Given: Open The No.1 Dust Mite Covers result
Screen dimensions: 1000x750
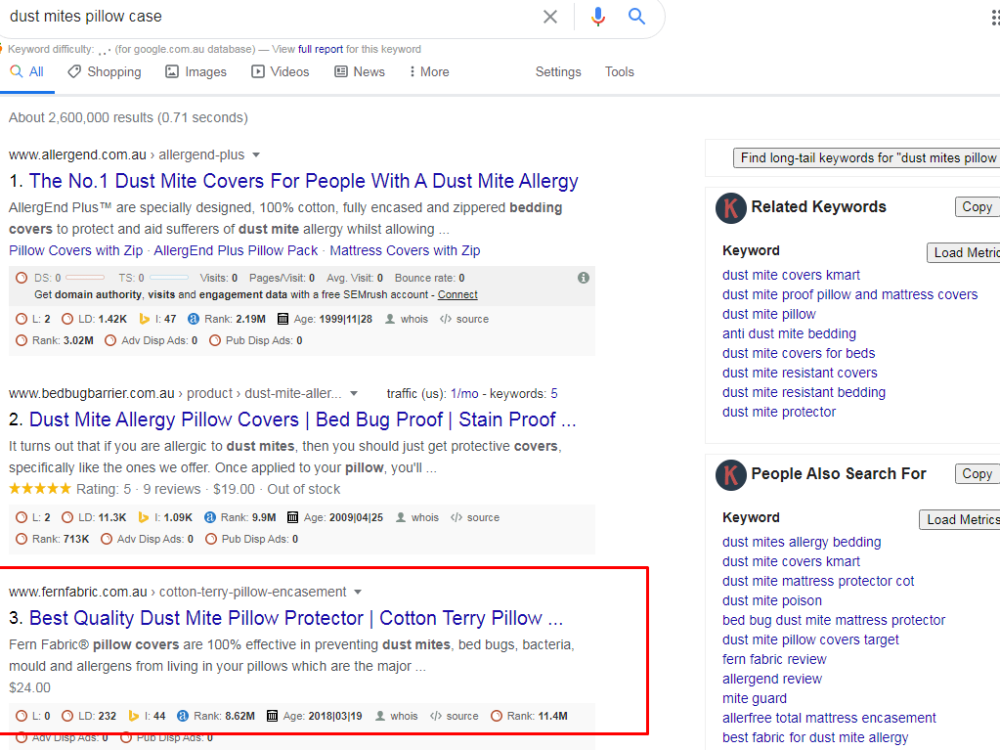Looking at the screenshot, I should coord(304,181).
